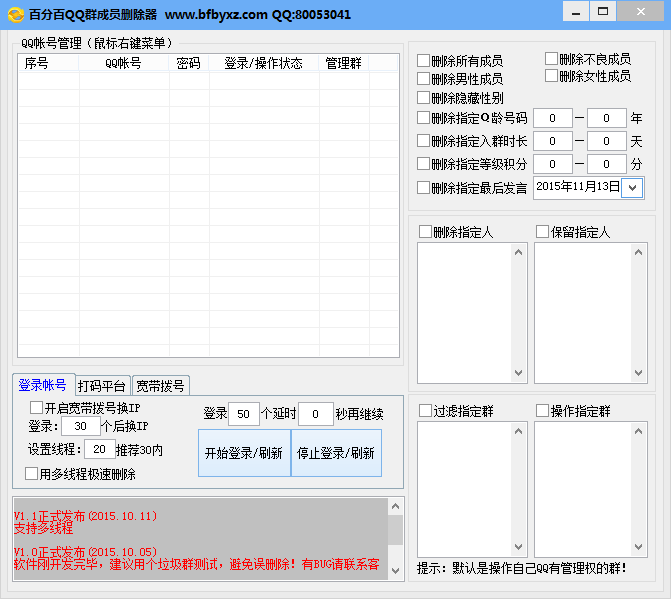Tick the 删除女性成员 checkbox

[x=552, y=76]
